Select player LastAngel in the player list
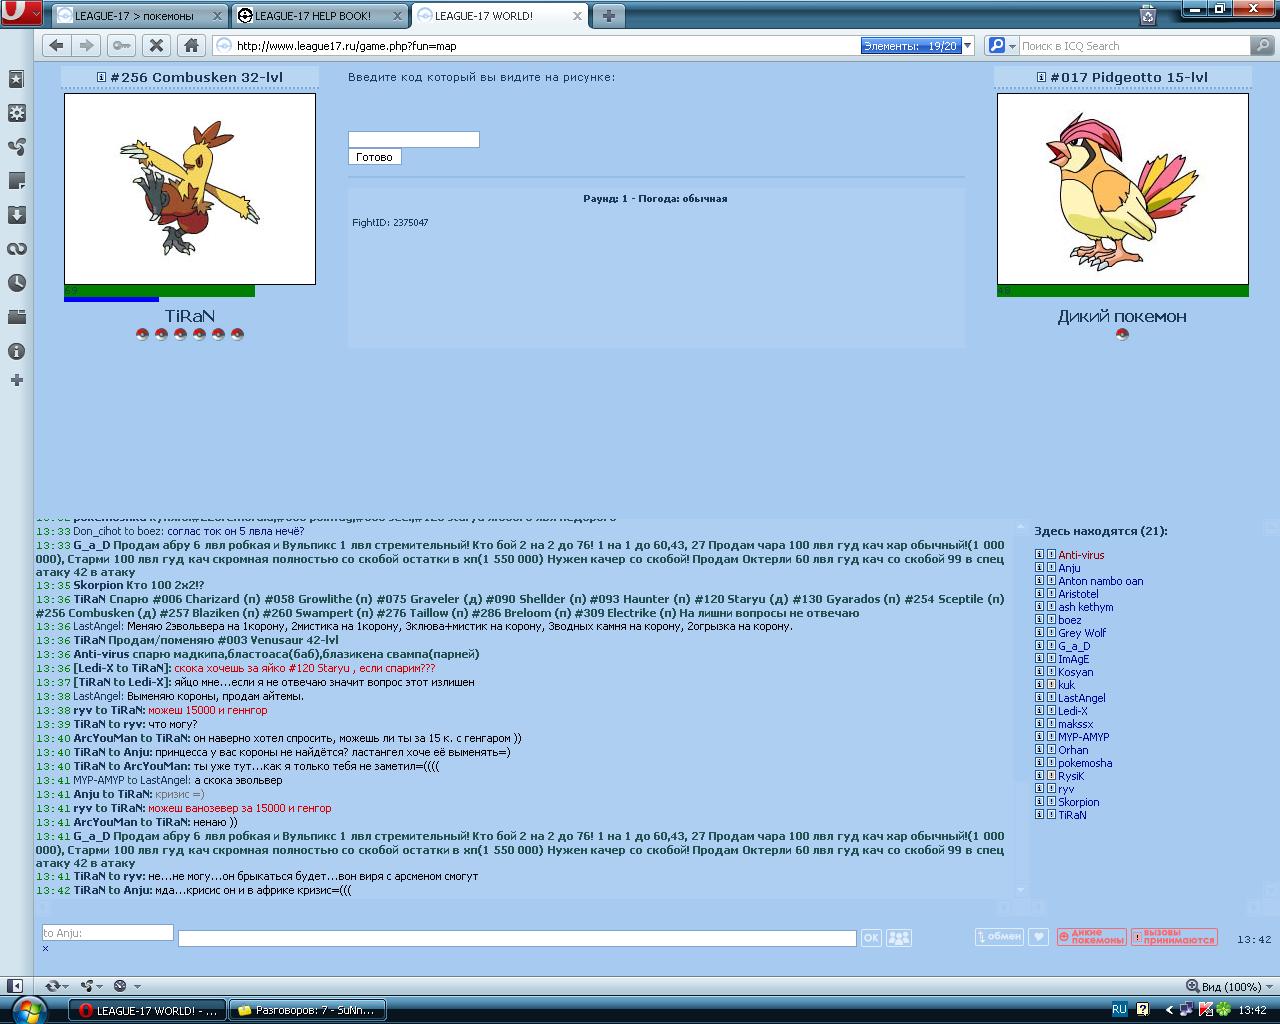Image resolution: width=1280 pixels, height=1024 pixels. tap(1082, 698)
